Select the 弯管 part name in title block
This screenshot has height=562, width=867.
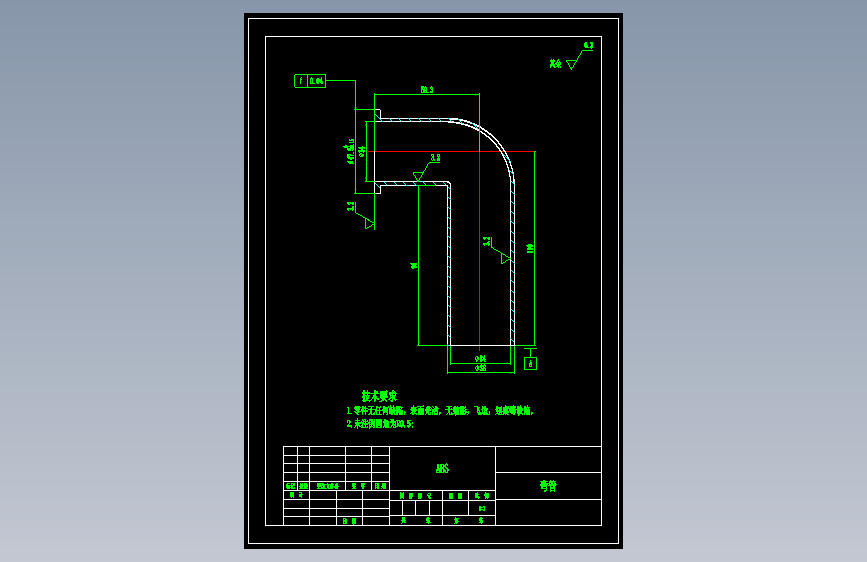548,486
